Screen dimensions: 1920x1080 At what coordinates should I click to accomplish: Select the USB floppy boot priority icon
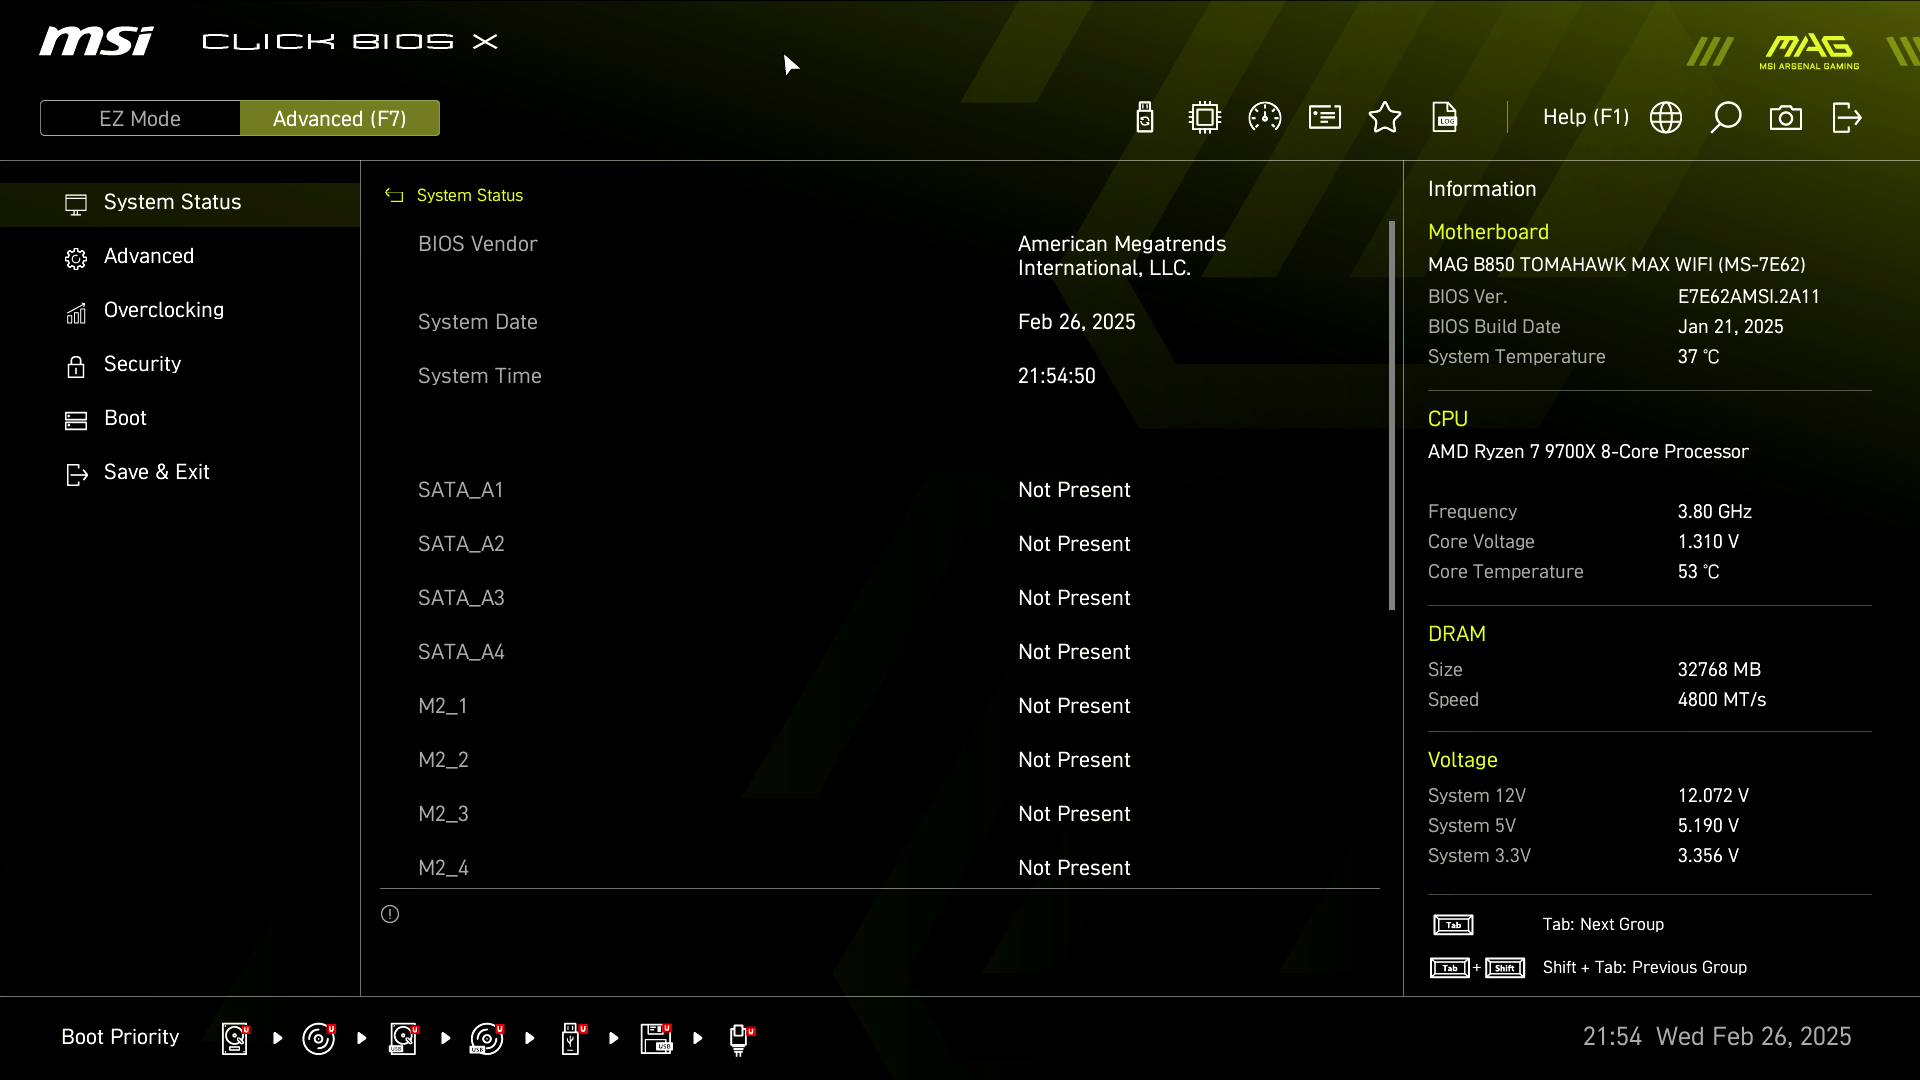point(656,1038)
